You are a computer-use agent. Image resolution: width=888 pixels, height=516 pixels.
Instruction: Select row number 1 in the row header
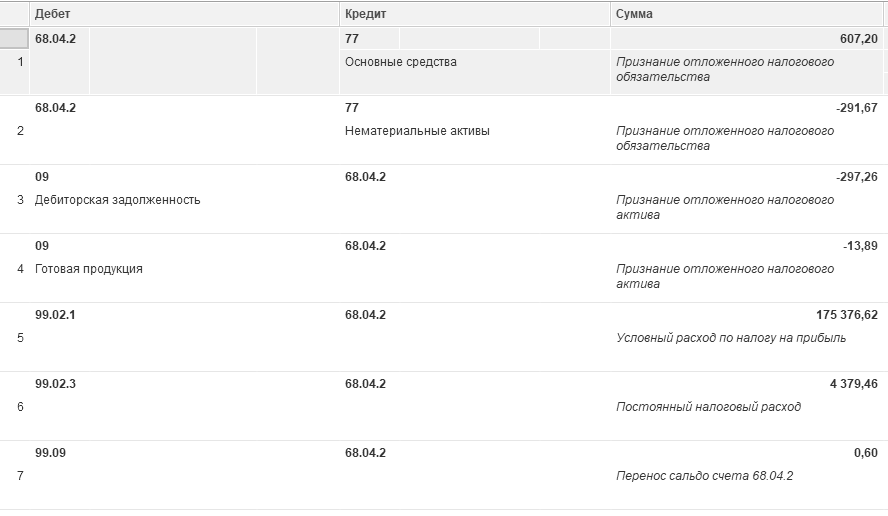click(20, 62)
